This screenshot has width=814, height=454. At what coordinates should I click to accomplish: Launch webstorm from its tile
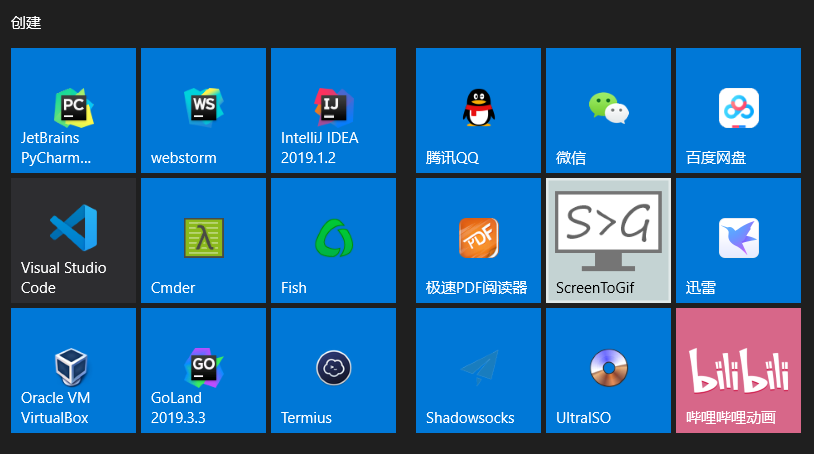[x=204, y=111]
